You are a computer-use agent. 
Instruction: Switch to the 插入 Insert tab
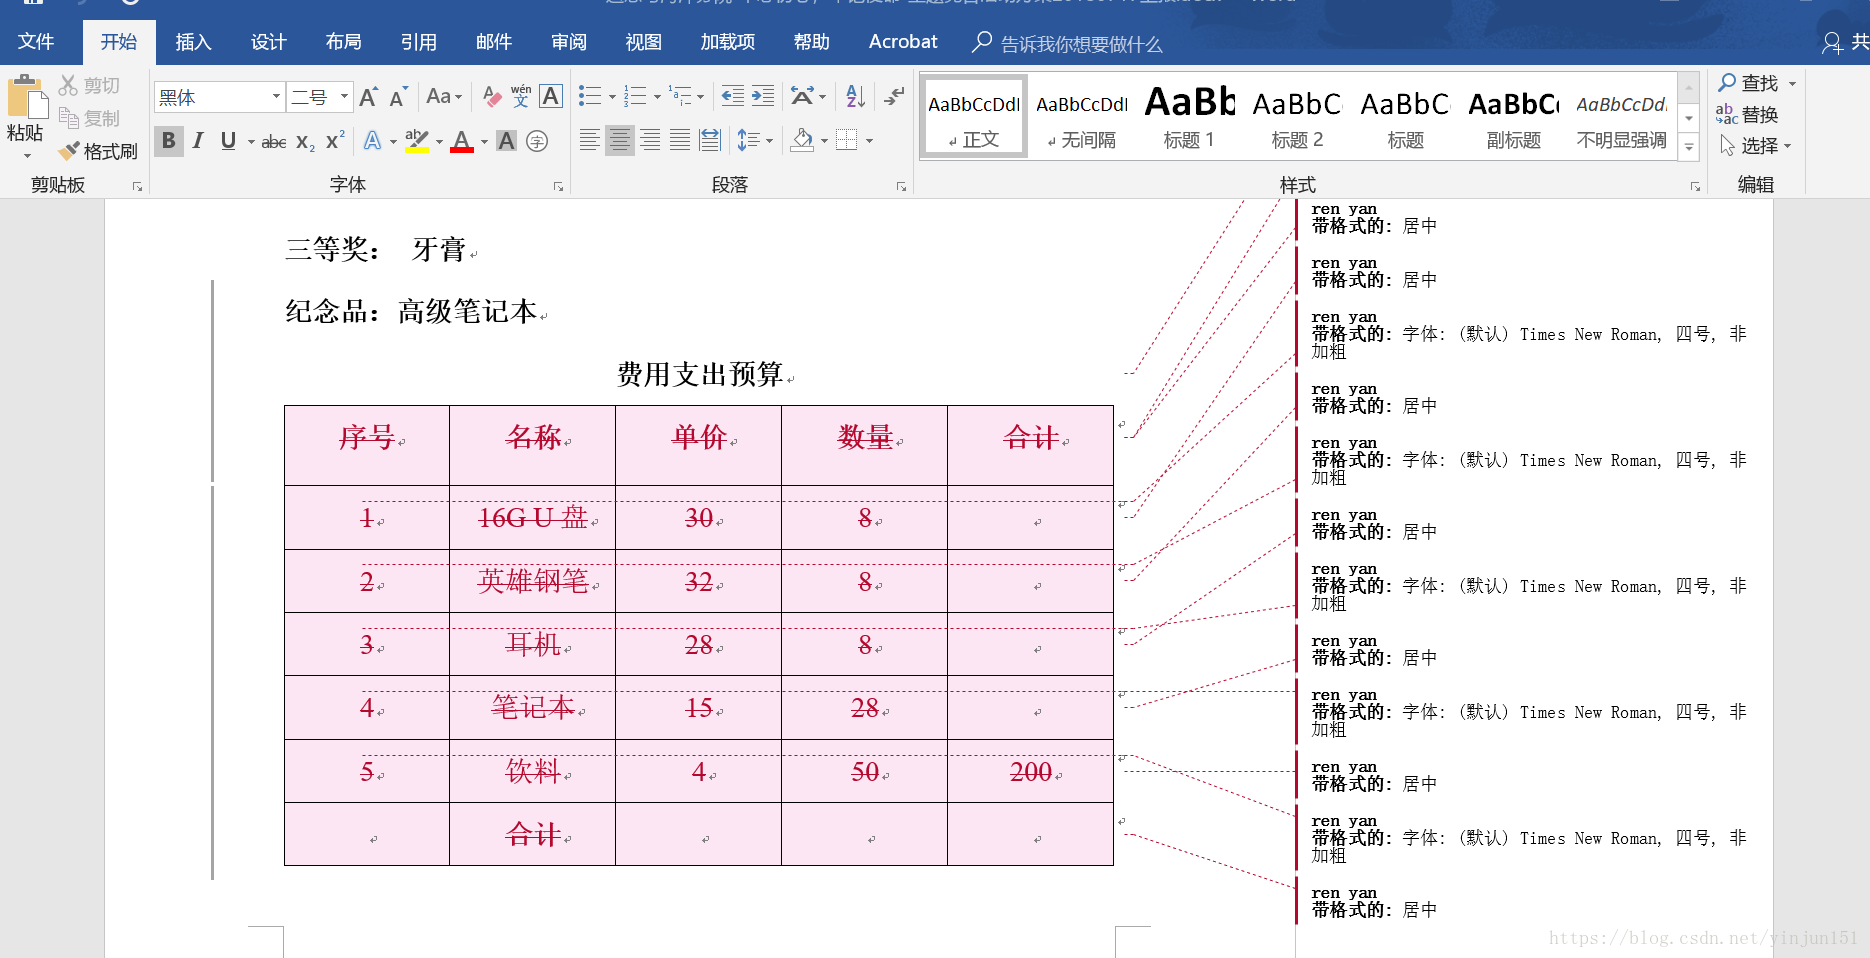click(x=193, y=42)
